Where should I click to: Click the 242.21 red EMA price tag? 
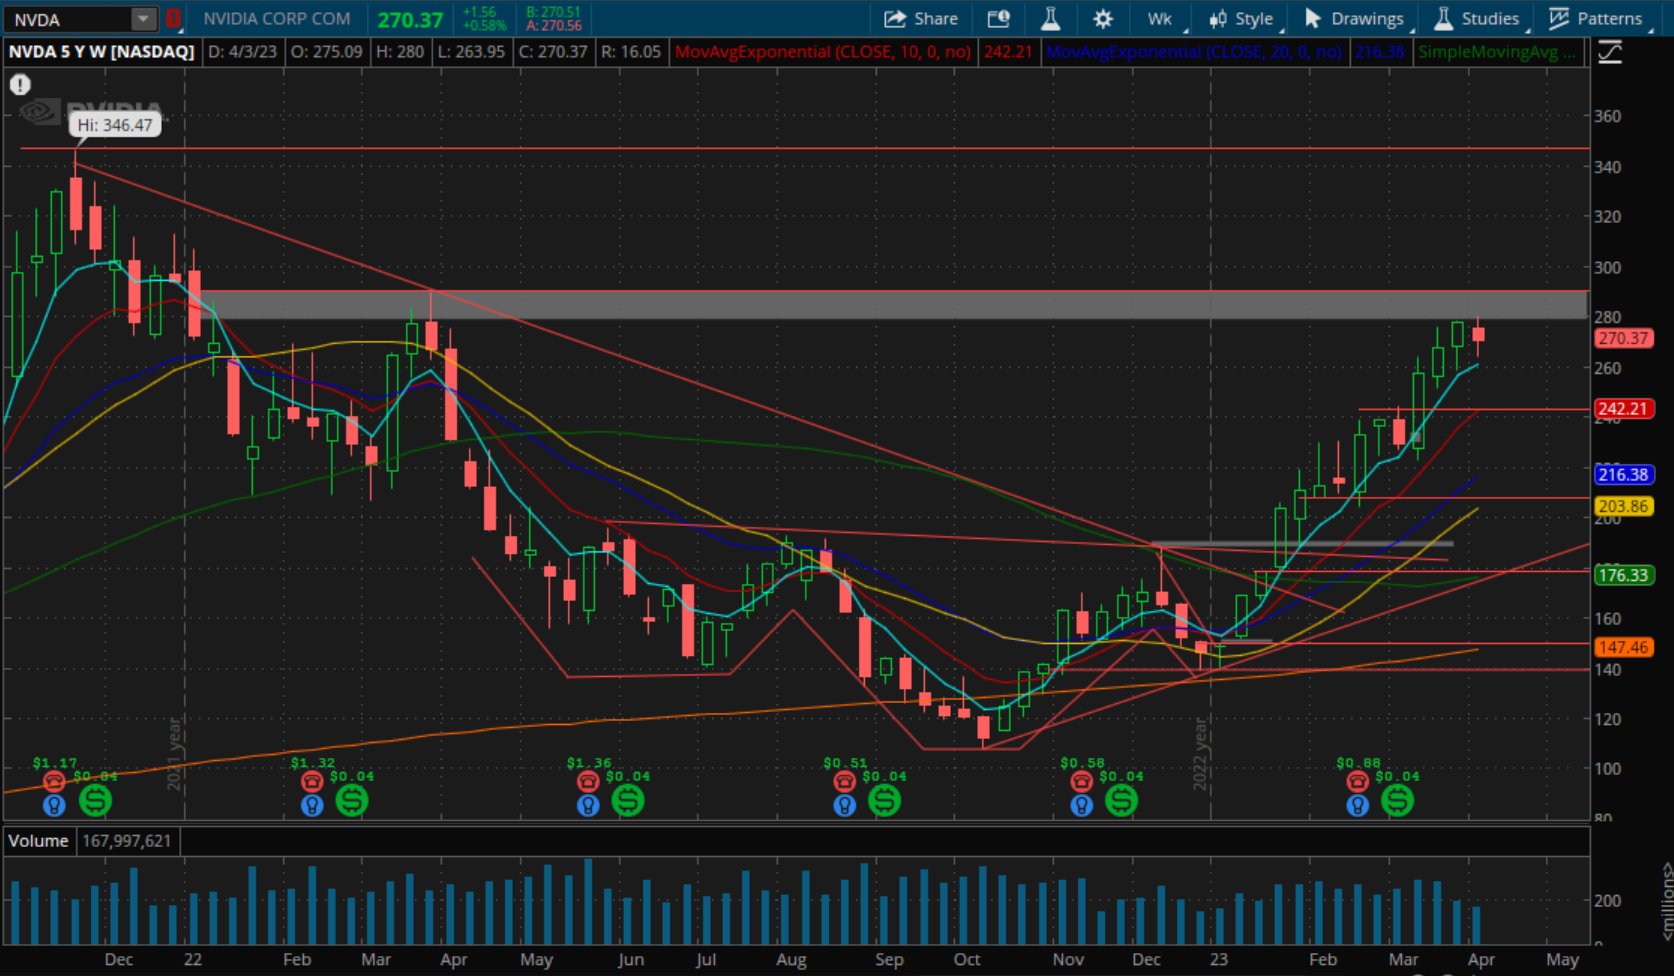click(x=1623, y=409)
